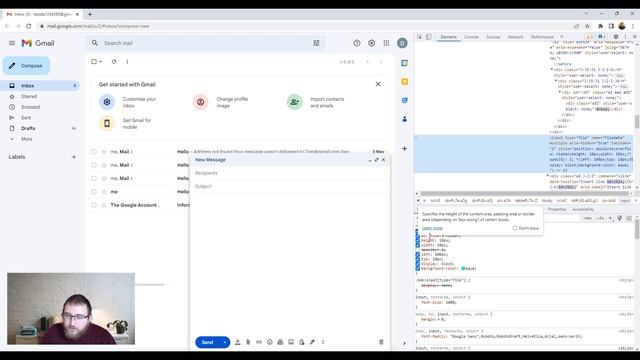Open Gmail settings gear
The image size is (640, 360).
[371, 43]
